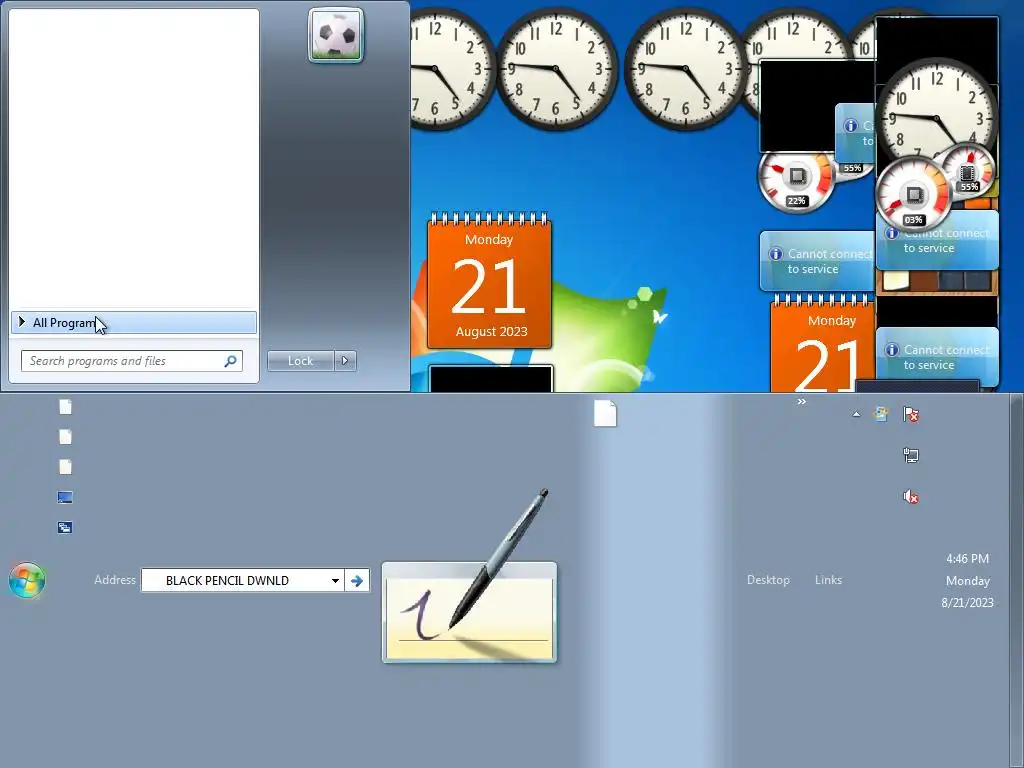Click the magnifier icon in search box
The image size is (1024, 768).
[230, 360]
